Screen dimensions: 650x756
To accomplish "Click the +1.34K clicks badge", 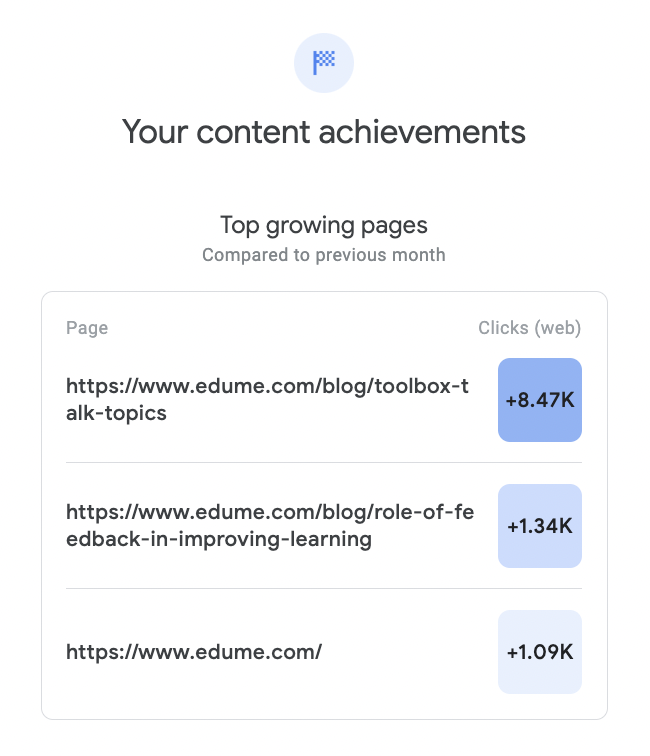I will click(540, 526).
